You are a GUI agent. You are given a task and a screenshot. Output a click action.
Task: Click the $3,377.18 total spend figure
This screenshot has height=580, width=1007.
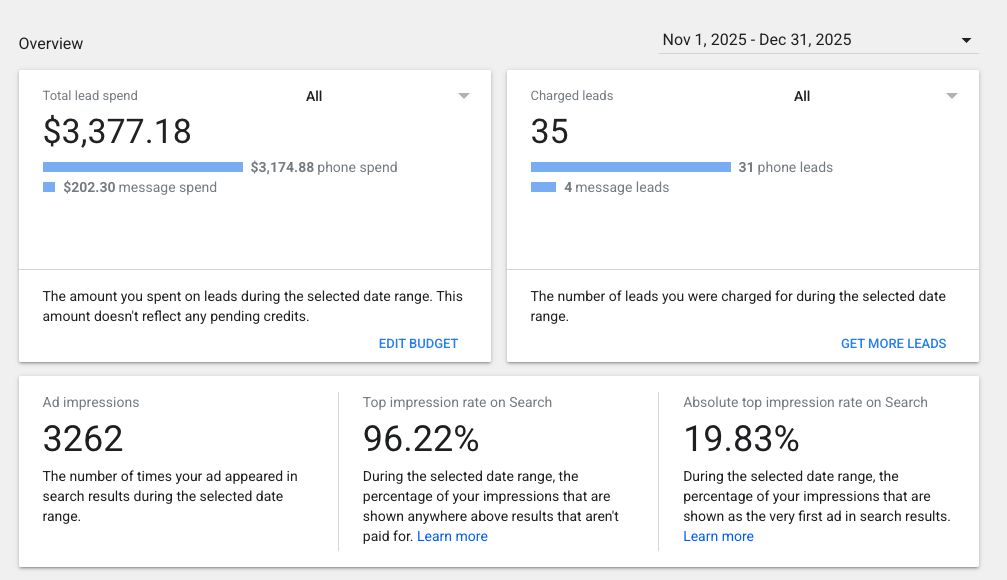(x=117, y=131)
